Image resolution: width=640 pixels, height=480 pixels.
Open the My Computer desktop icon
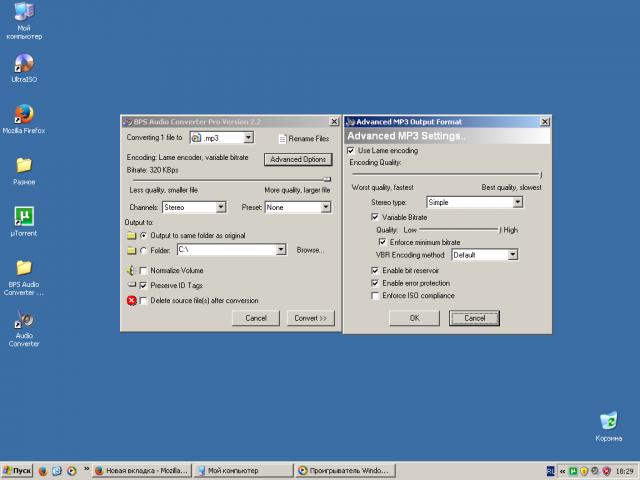pos(24,13)
